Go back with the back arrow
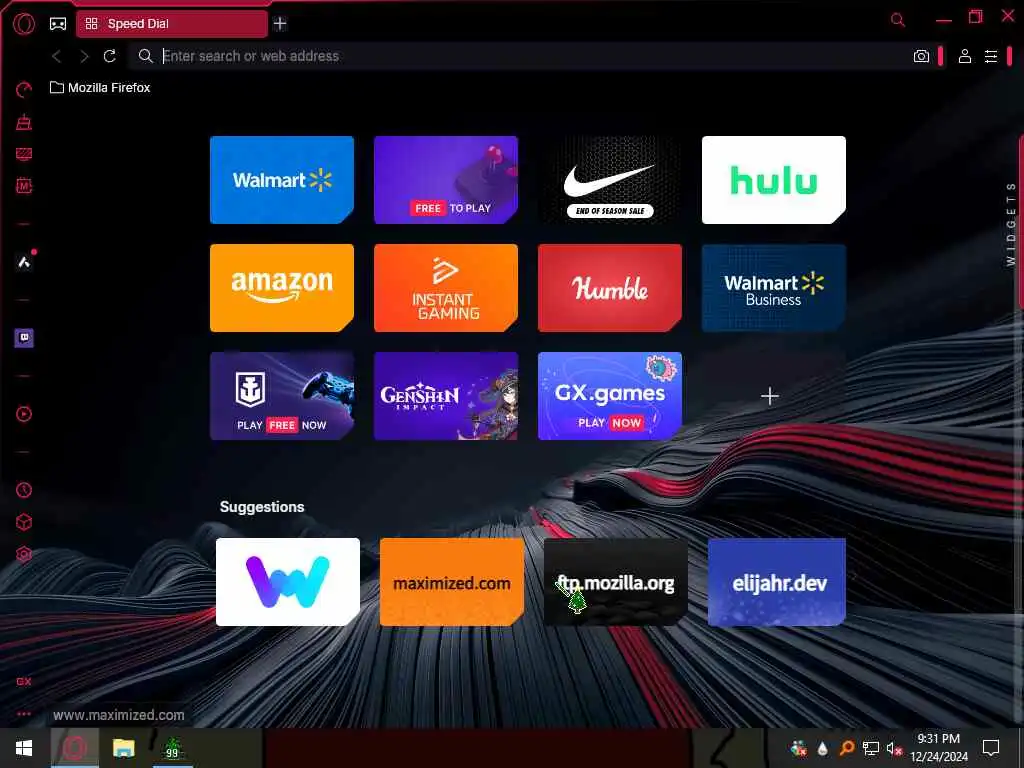 (57, 56)
